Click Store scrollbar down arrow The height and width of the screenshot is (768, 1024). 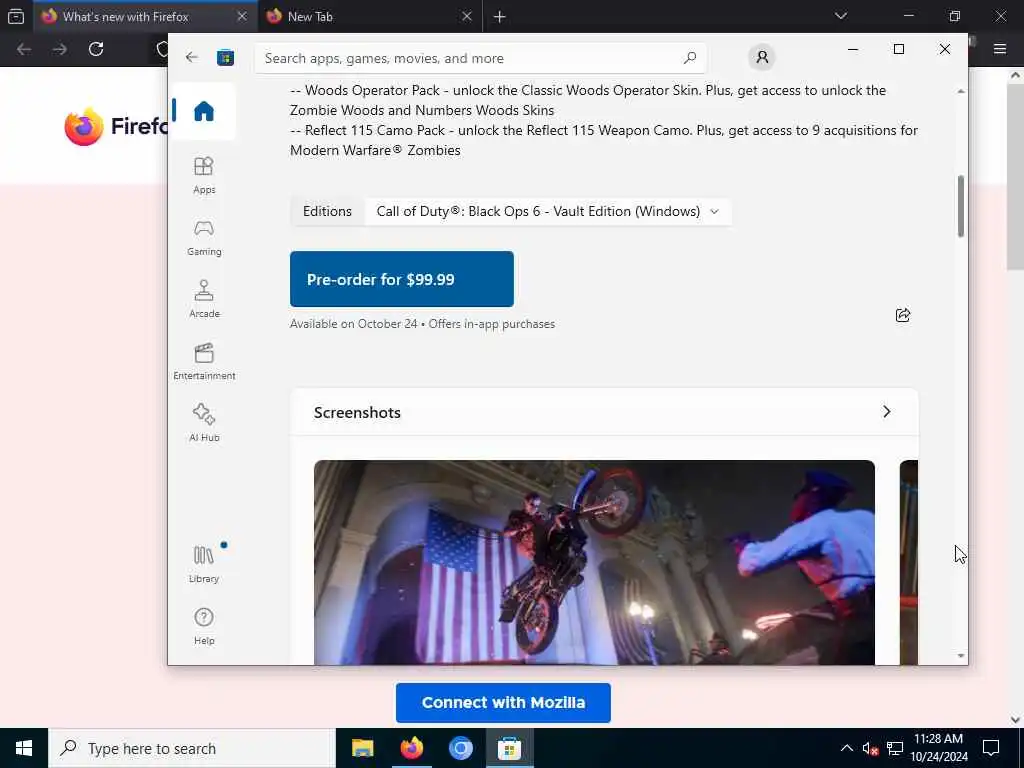coord(961,656)
